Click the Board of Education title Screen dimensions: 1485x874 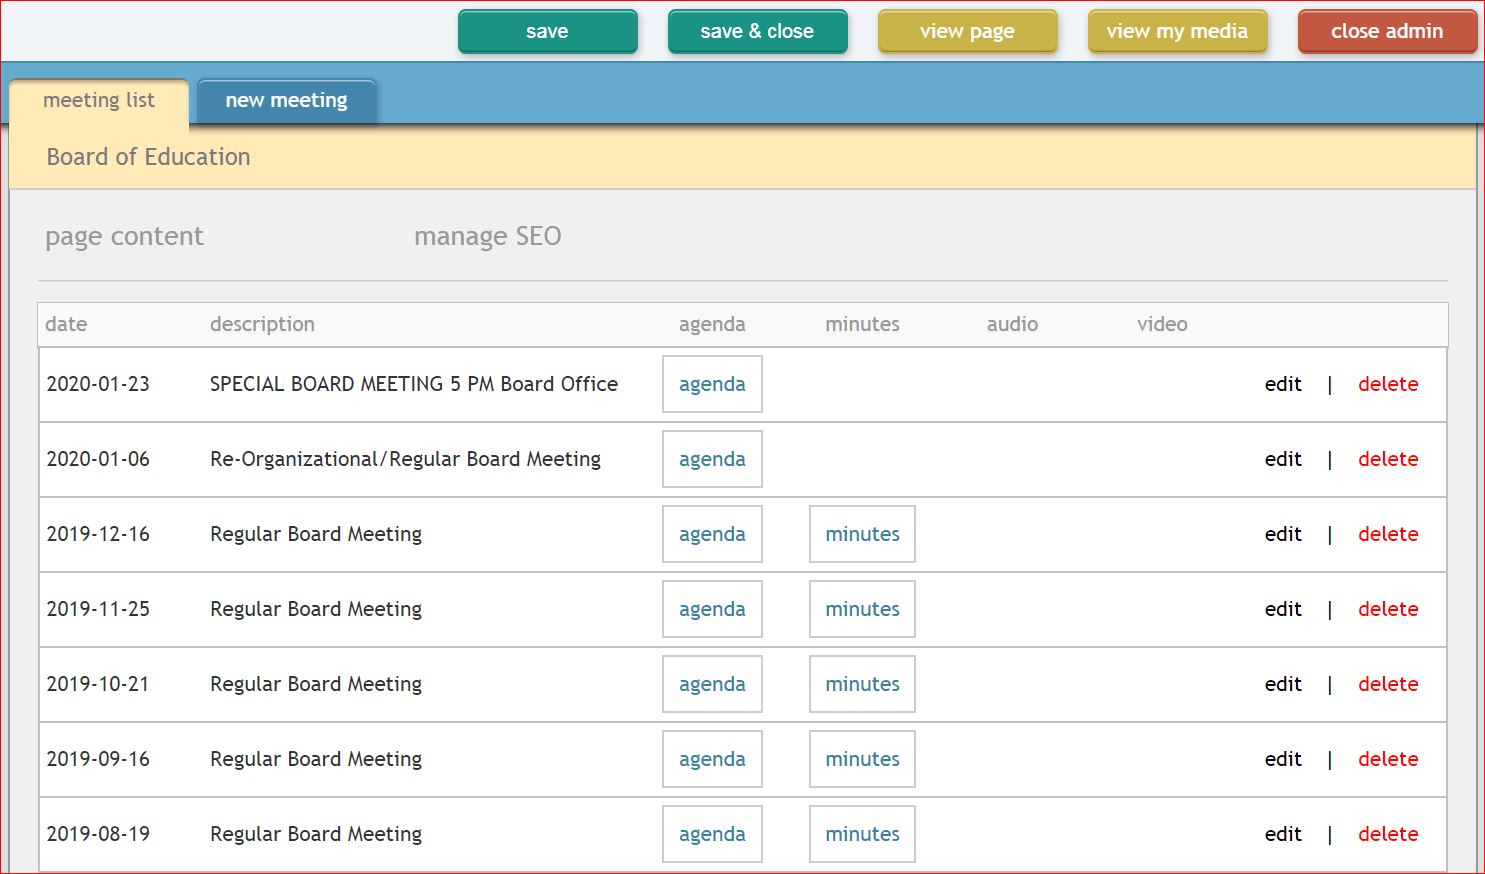148,157
